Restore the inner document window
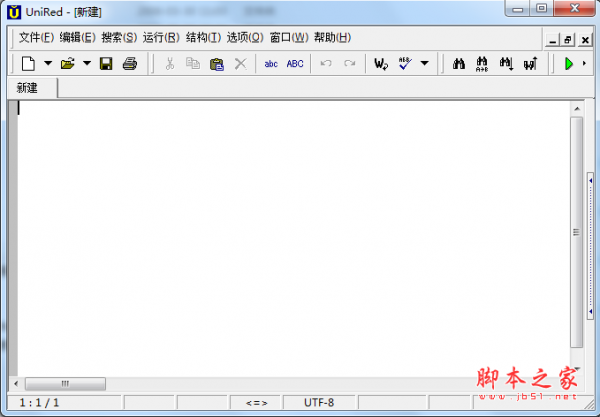Viewport: 600px width, 417px height. click(569, 40)
